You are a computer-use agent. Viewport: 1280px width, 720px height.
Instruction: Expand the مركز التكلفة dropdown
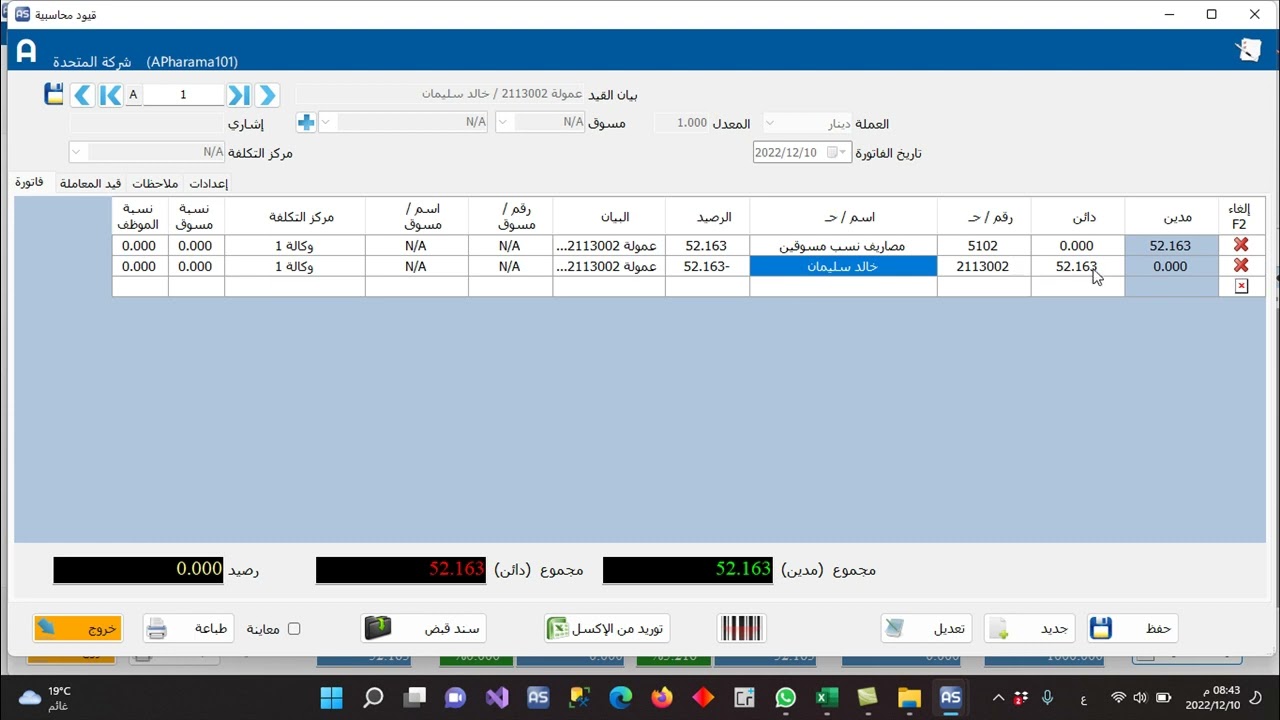75,152
